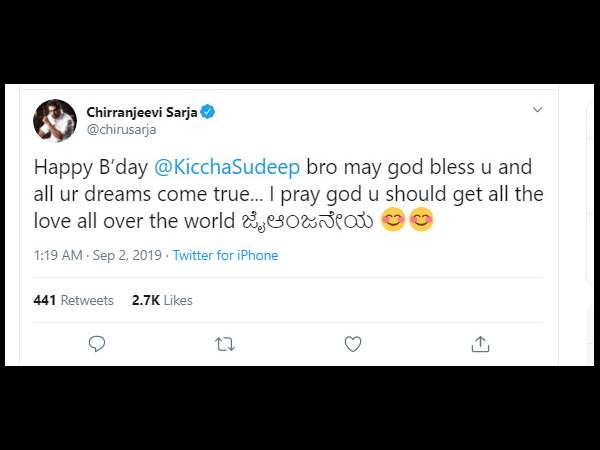View the 441 Retweets list

[x=73, y=300]
